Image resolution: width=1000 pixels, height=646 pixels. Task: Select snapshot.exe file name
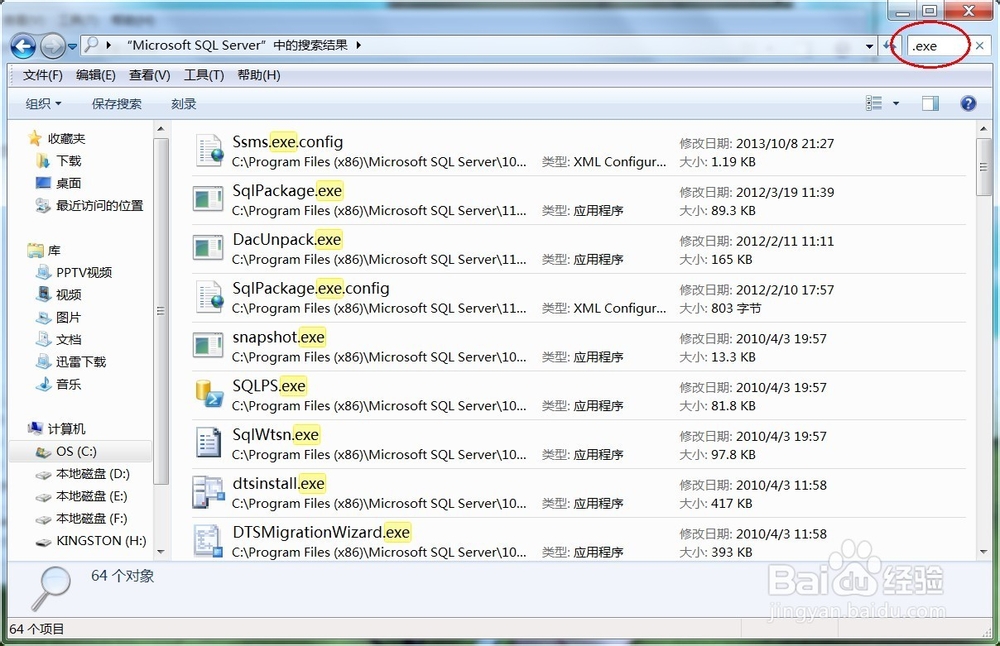[x=279, y=337]
